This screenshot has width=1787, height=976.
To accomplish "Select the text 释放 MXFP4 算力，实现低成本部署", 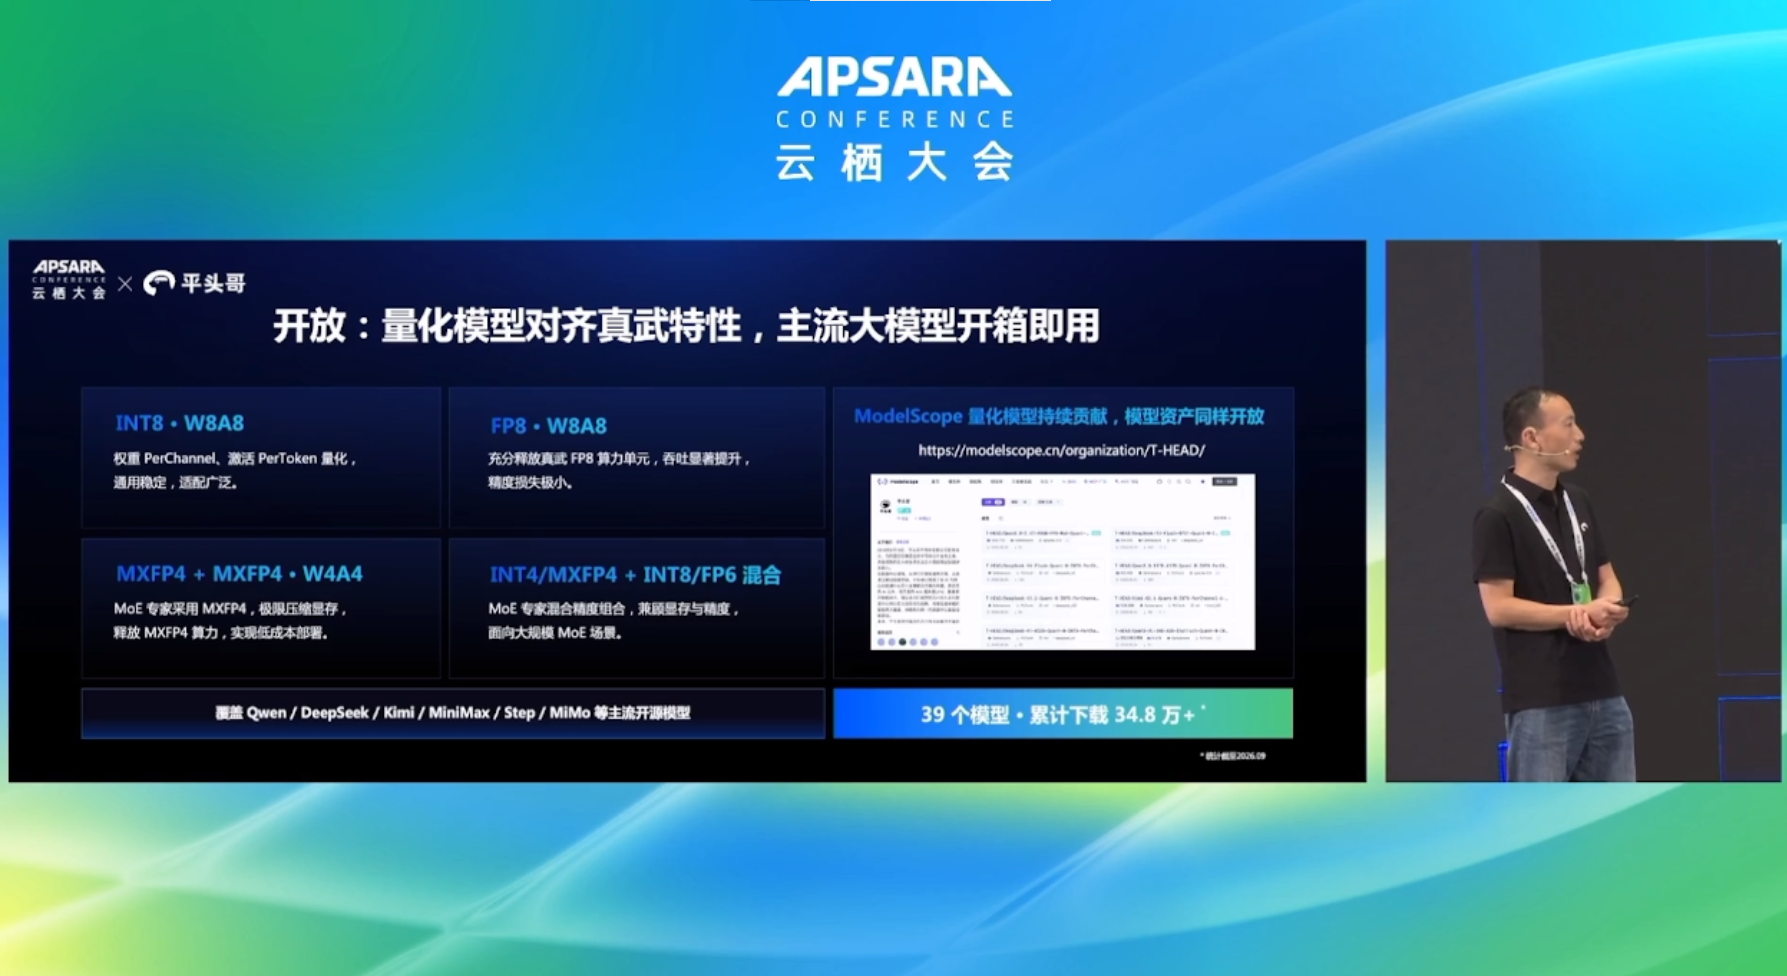I will click(221, 633).
